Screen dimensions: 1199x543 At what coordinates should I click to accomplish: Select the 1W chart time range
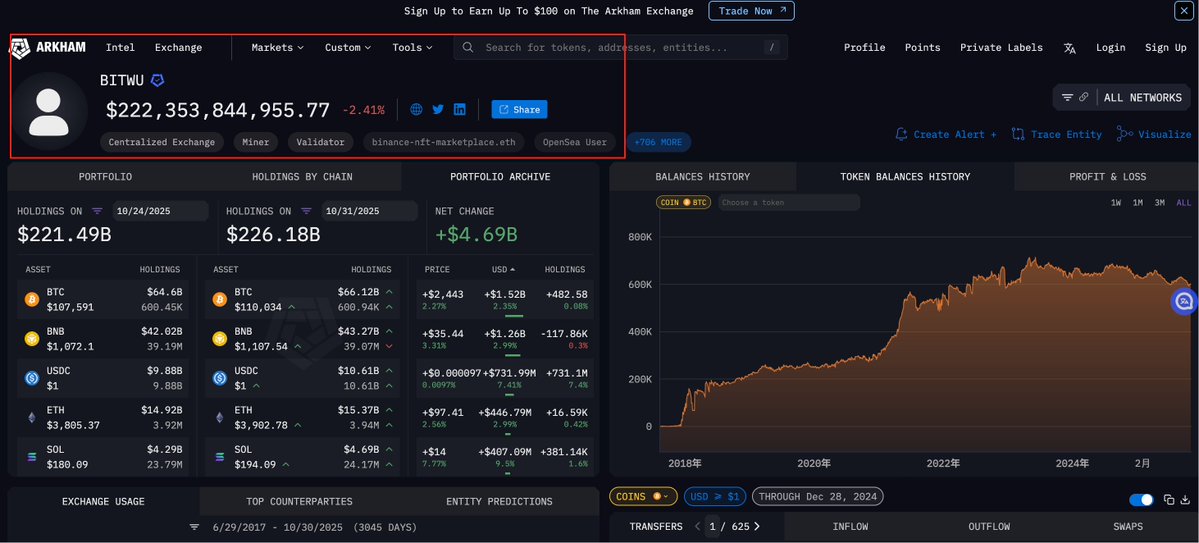click(1116, 203)
